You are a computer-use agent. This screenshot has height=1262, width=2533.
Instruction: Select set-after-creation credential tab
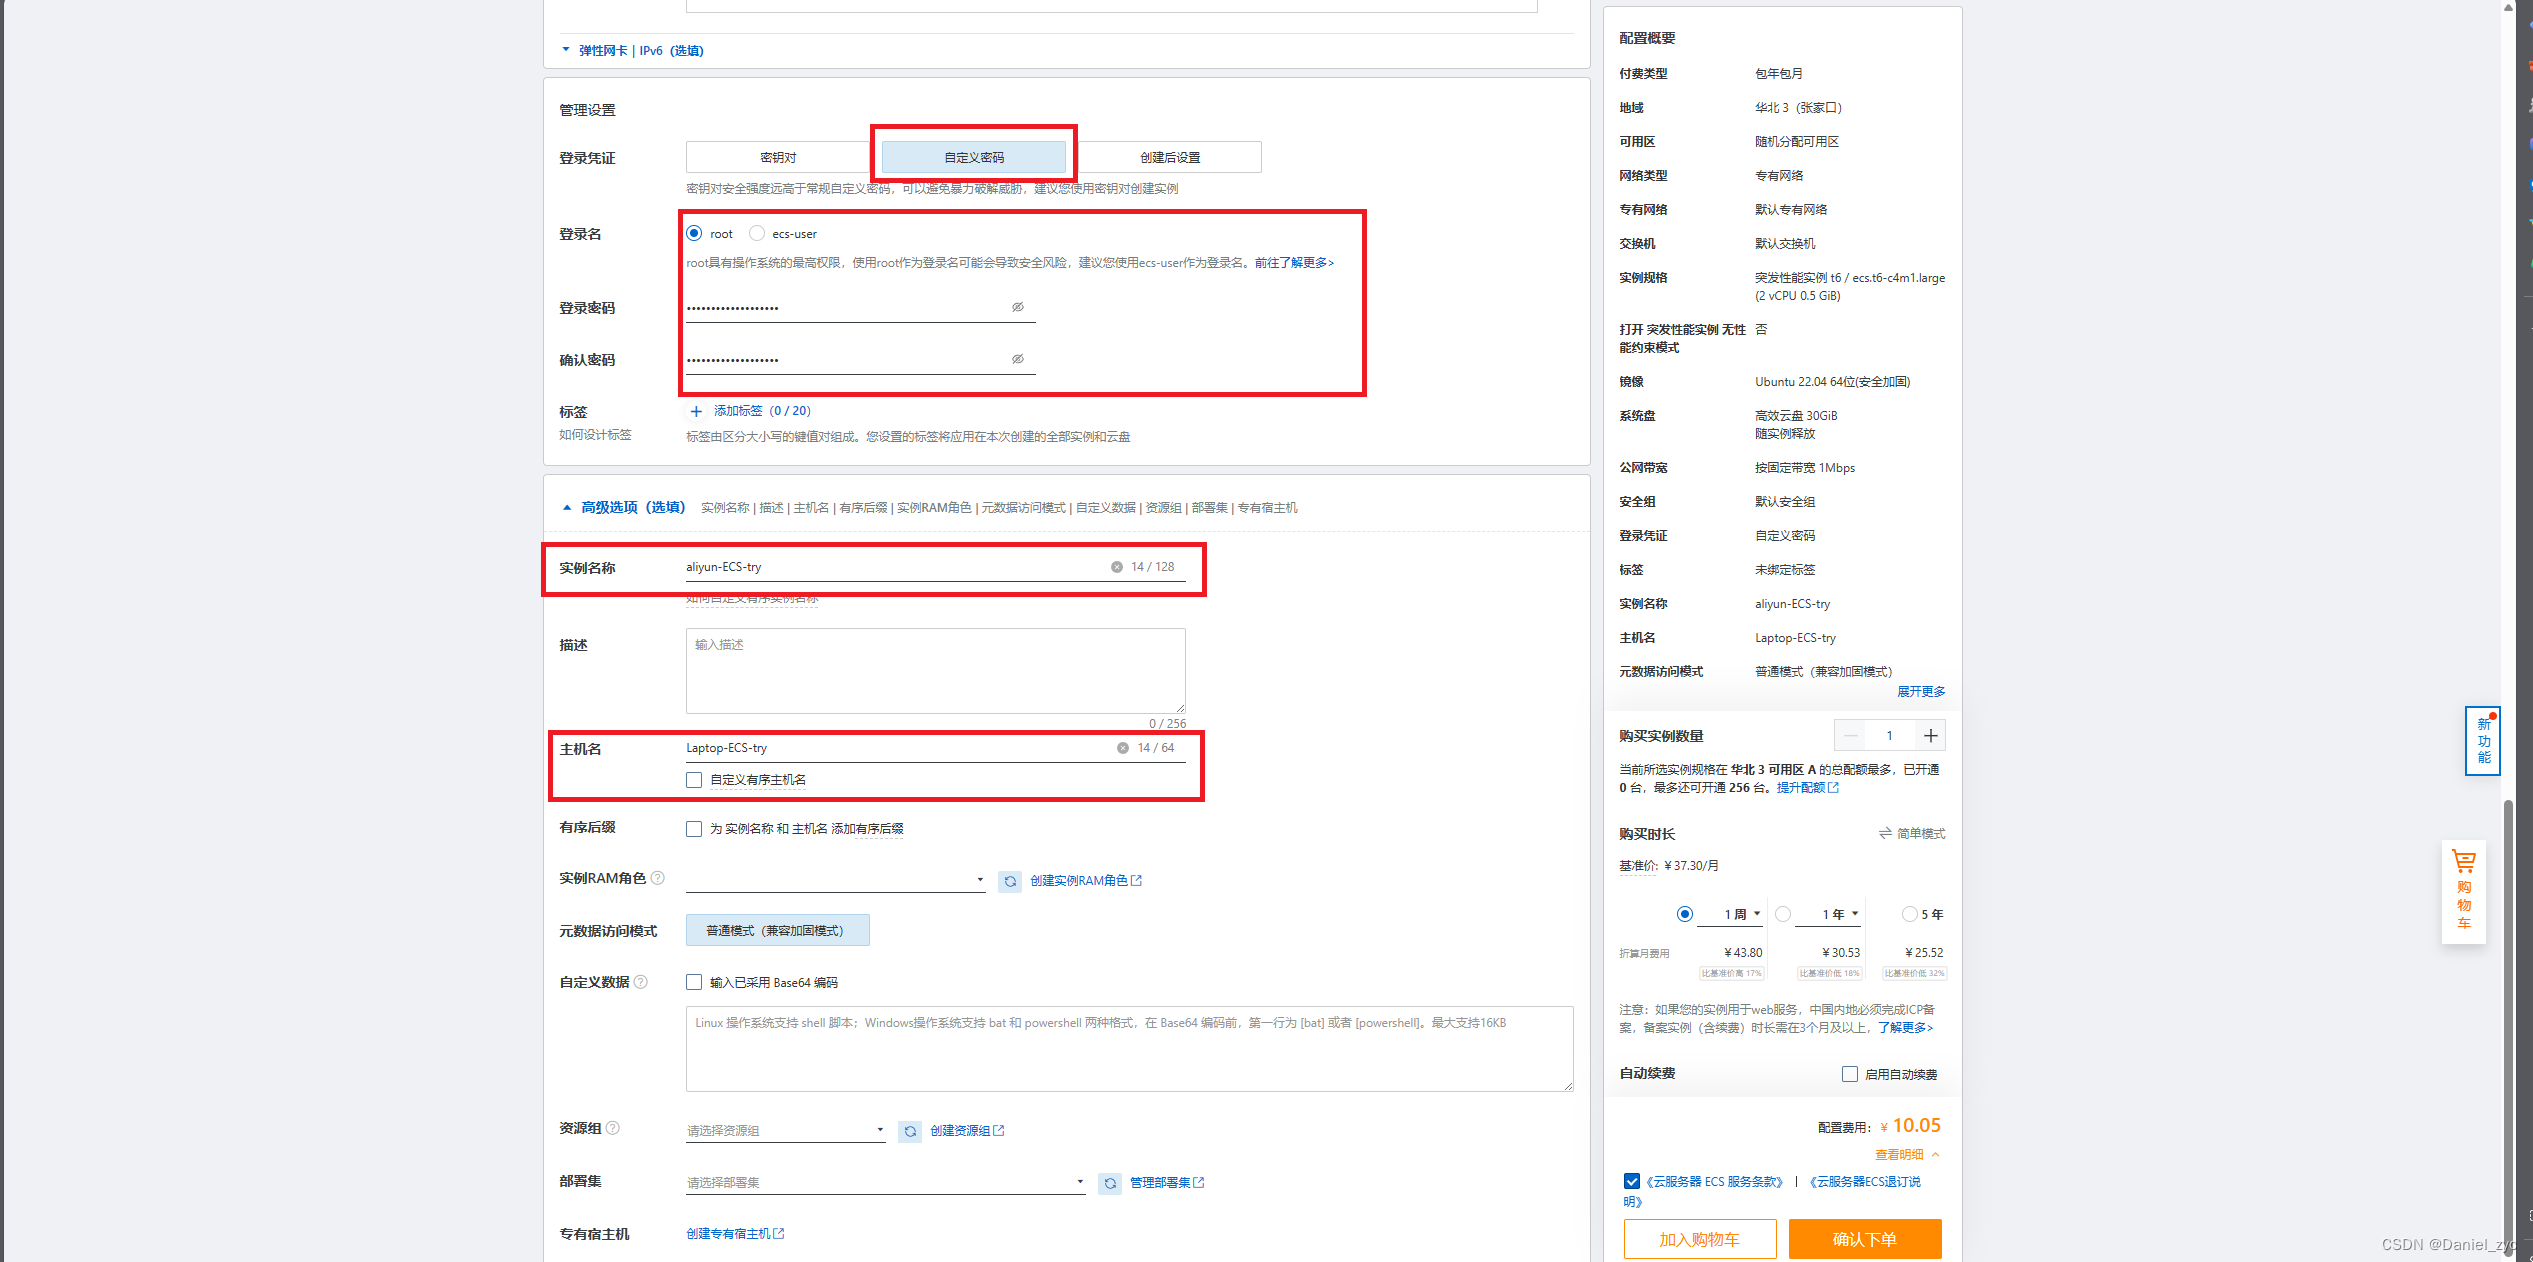1170,157
